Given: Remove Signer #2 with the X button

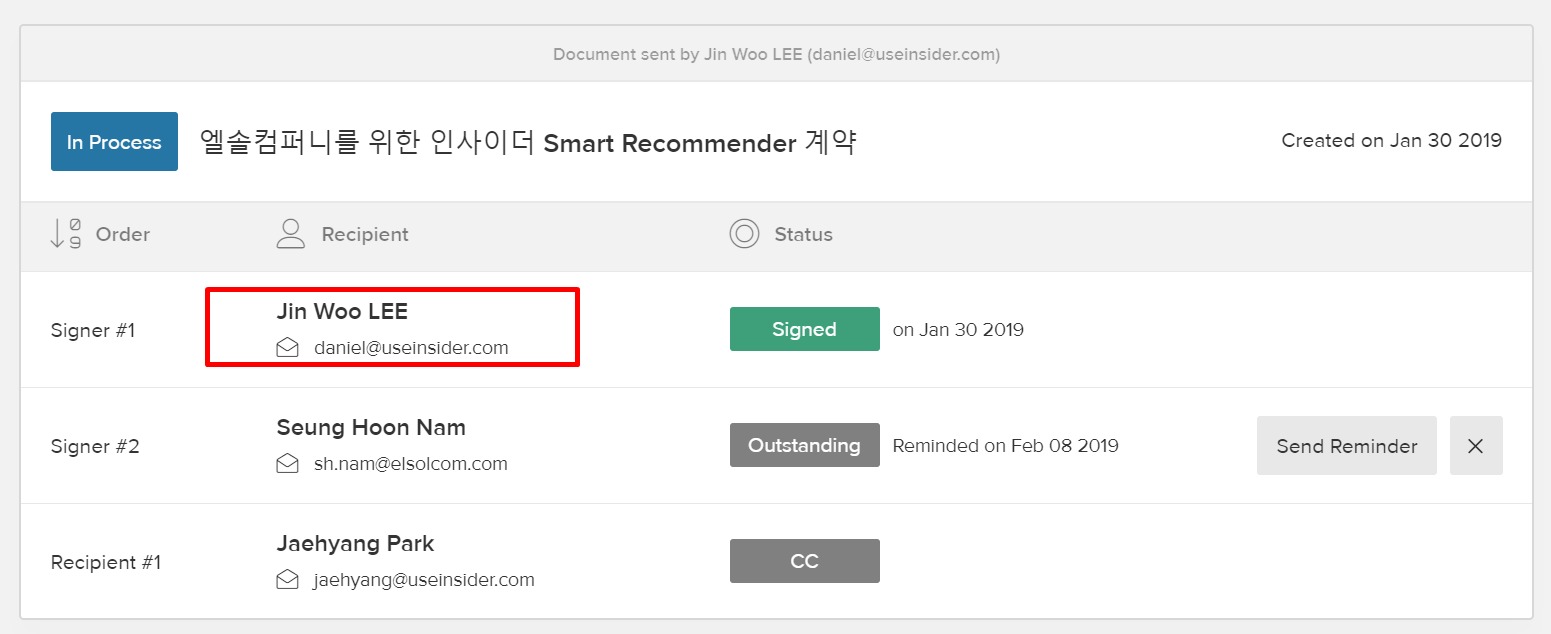Looking at the screenshot, I should [1475, 446].
